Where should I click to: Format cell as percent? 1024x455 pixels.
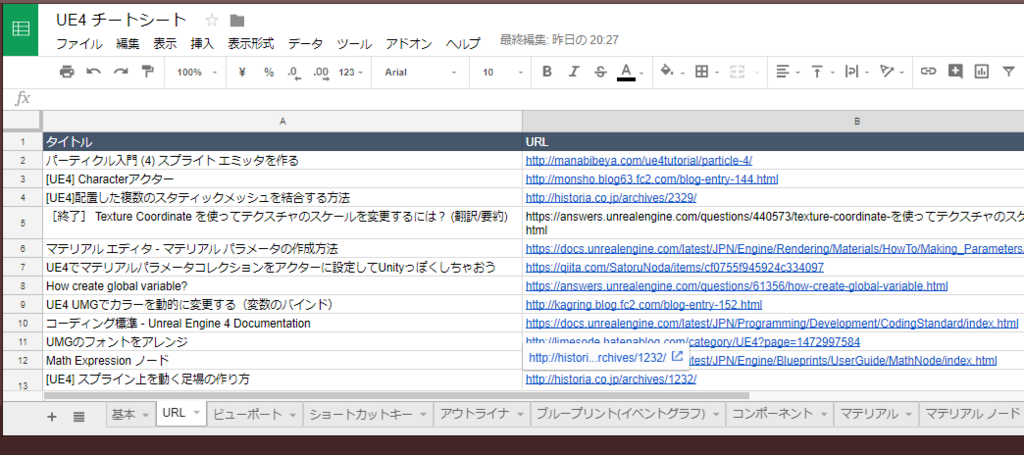pos(268,72)
